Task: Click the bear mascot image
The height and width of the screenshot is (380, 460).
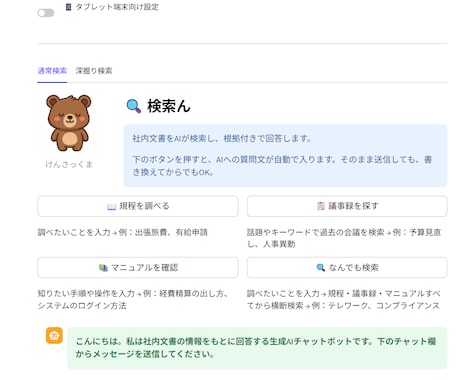Action: pyautogui.click(x=69, y=123)
